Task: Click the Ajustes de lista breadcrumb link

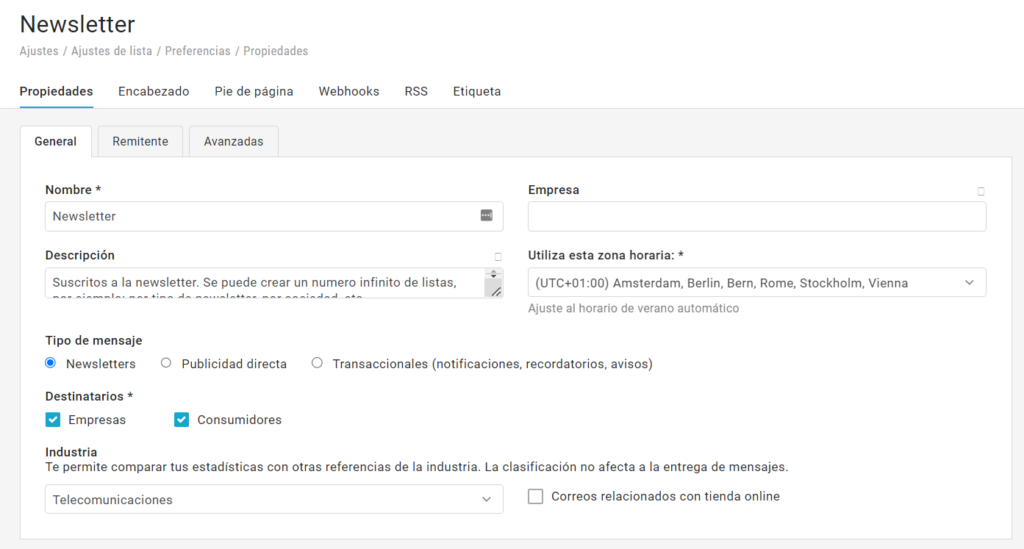Action: click(x=112, y=51)
